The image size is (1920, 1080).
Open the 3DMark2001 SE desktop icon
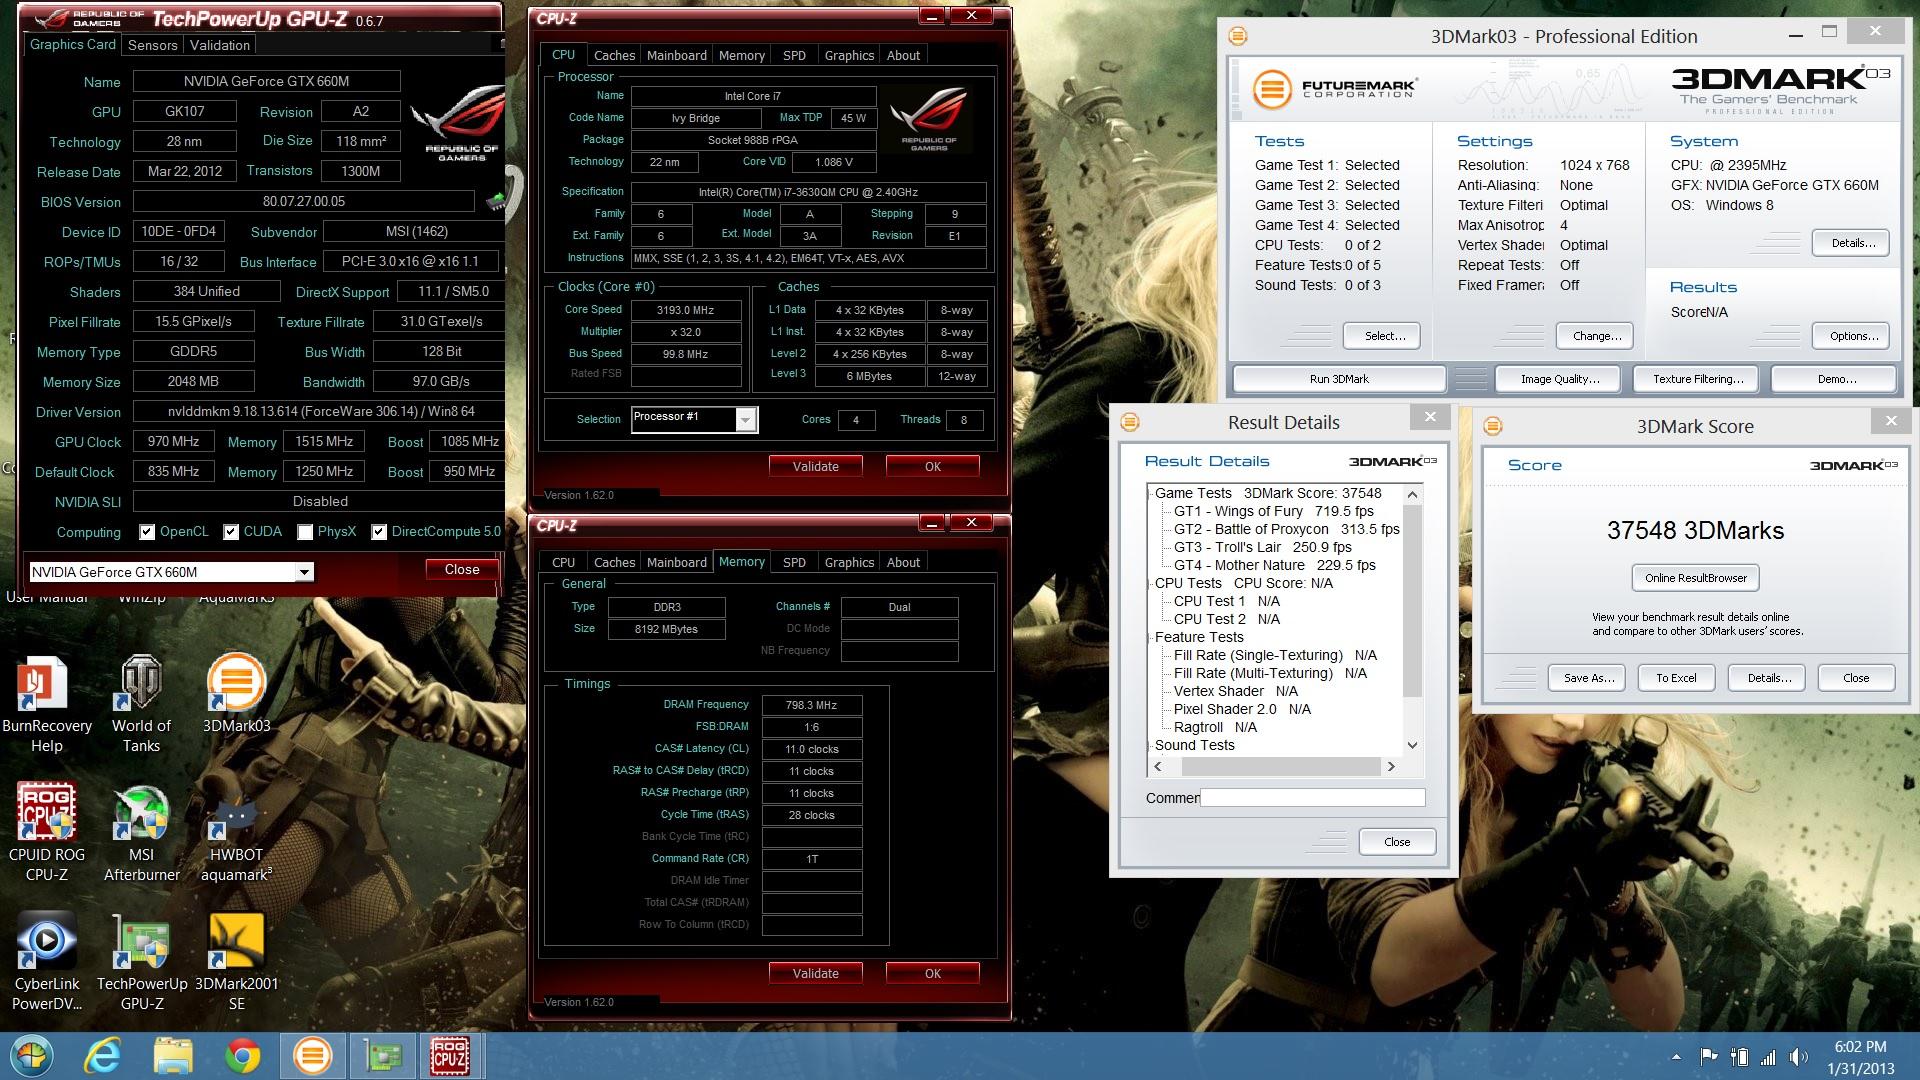tap(236, 962)
